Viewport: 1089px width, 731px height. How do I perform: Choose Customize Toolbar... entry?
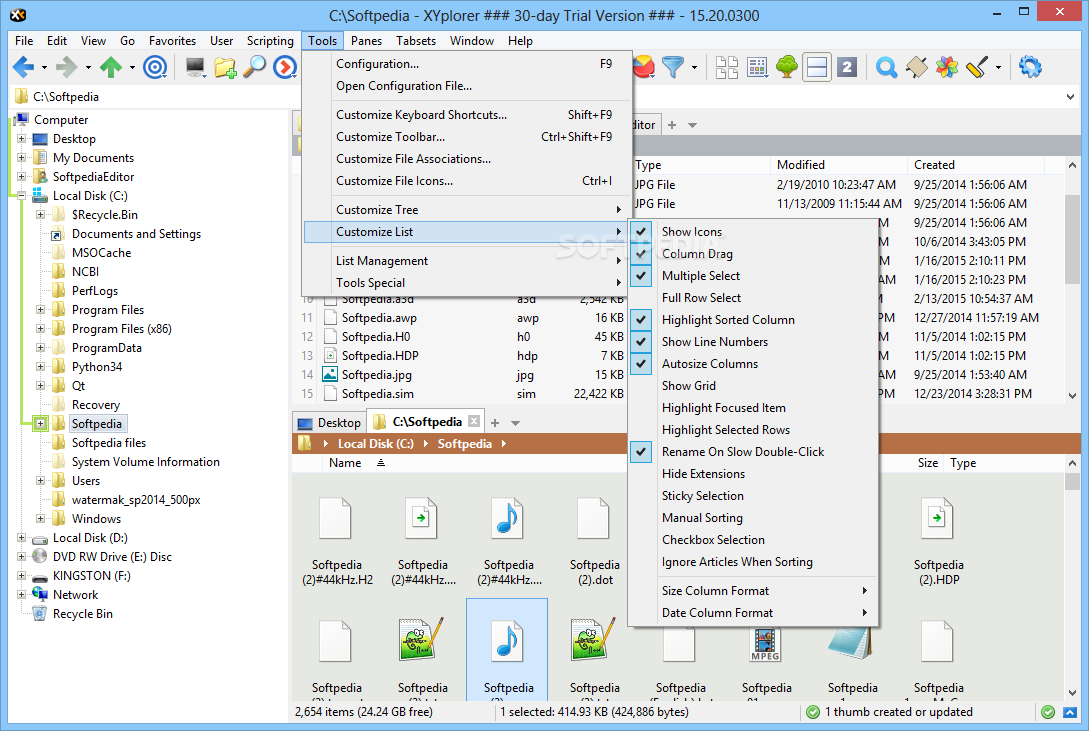(x=467, y=137)
